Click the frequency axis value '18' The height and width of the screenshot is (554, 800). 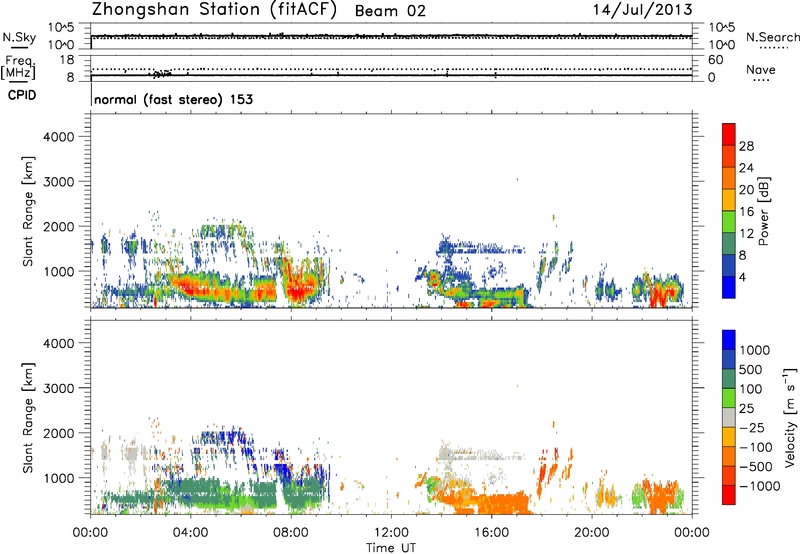coord(67,60)
